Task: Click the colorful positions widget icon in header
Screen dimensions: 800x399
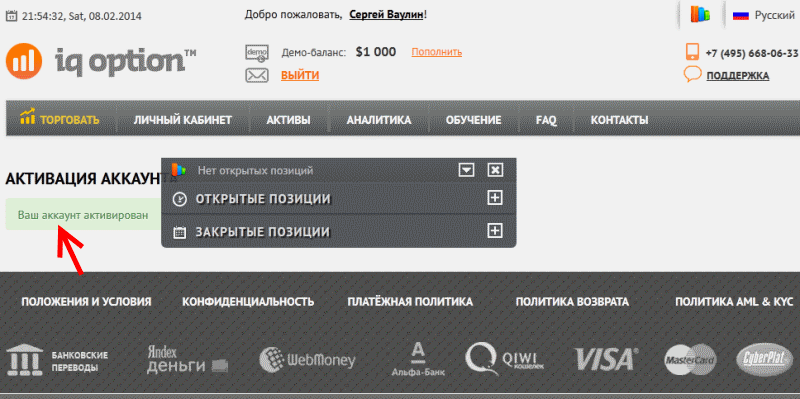Action: tap(701, 14)
